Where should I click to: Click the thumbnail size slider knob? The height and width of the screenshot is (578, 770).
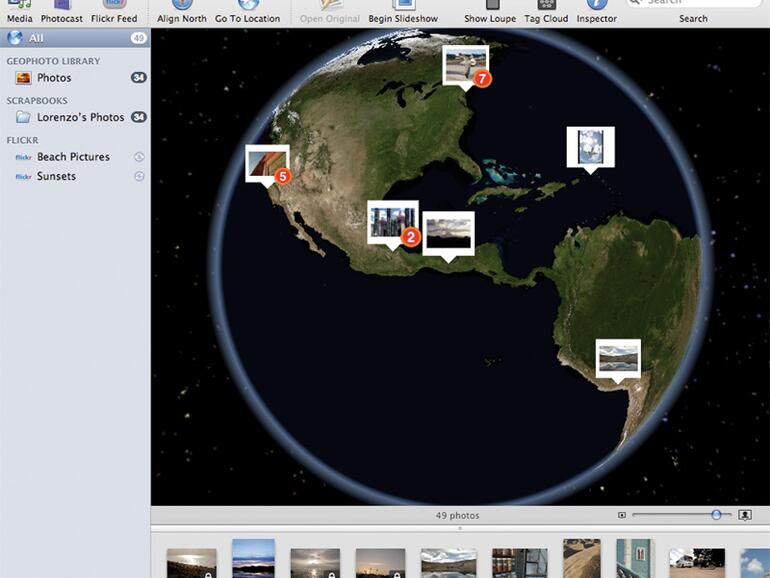[716, 515]
